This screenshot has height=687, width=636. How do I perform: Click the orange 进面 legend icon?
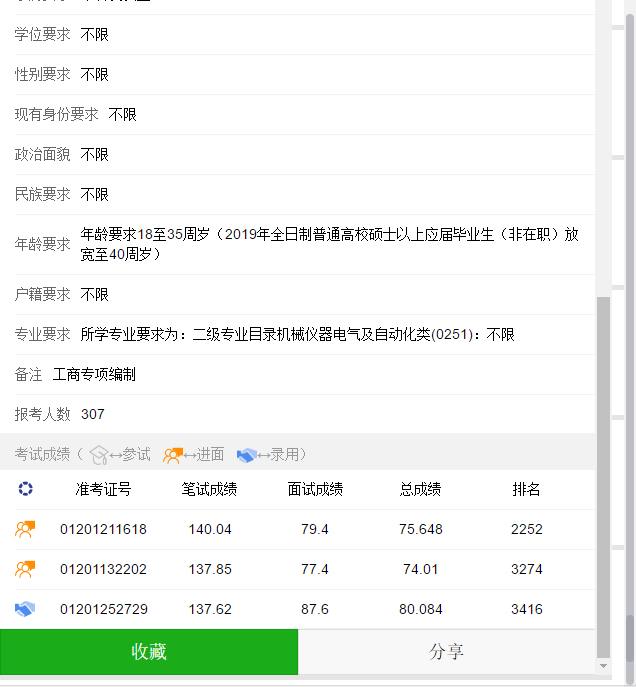click(173, 455)
